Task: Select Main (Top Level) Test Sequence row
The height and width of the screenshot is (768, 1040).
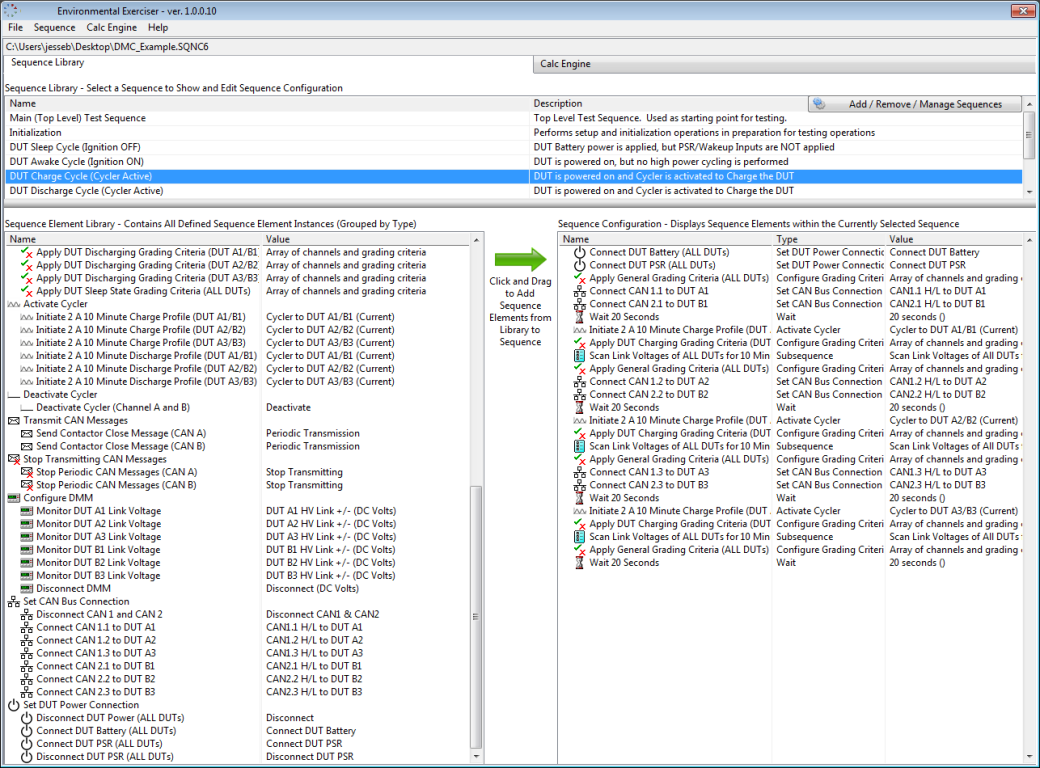Action: point(514,118)
